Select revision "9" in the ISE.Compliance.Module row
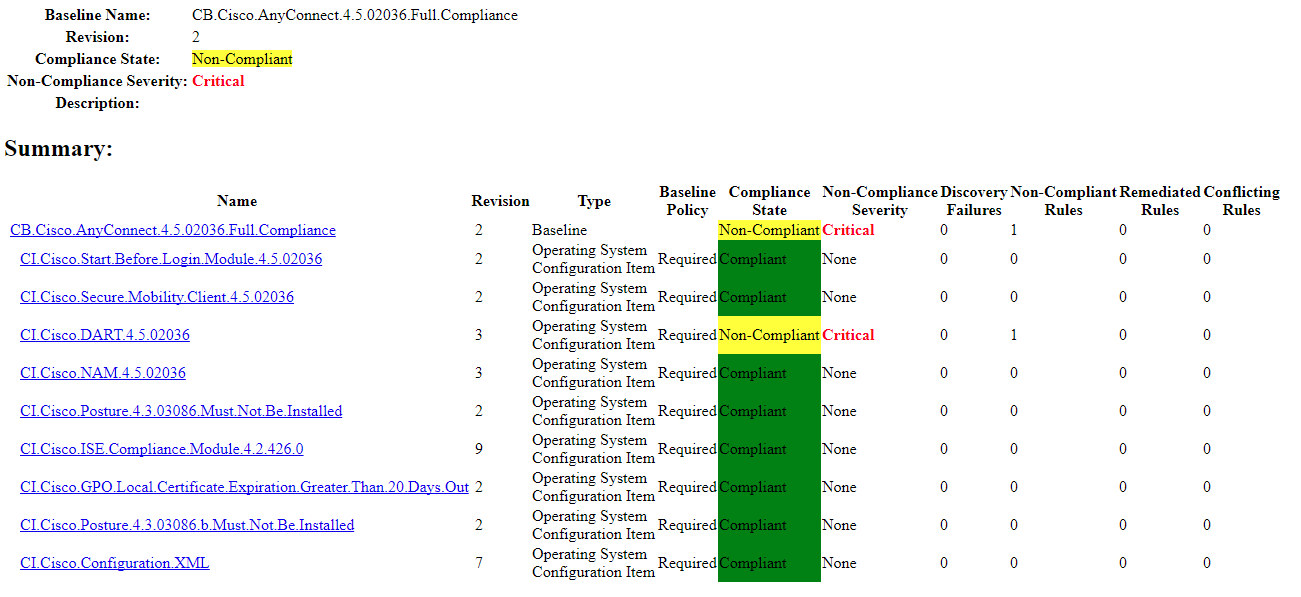 click(x=479, y=449)
